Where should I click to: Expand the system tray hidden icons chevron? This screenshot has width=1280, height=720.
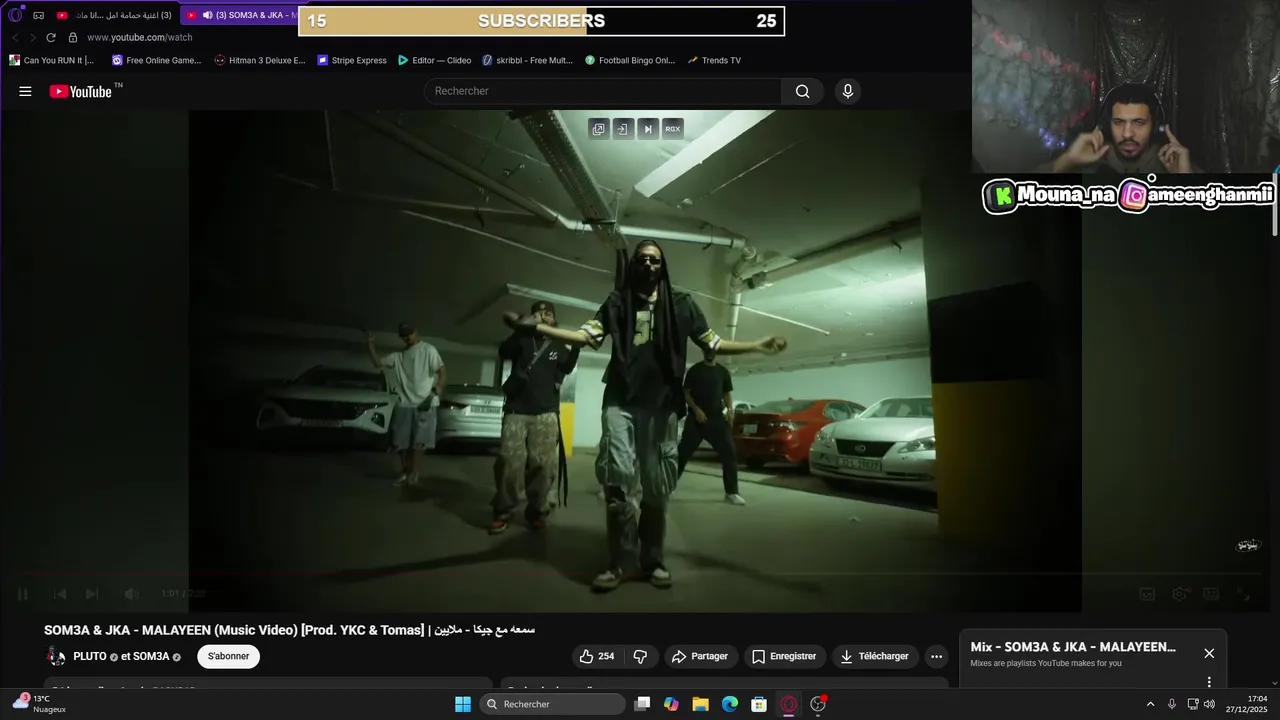coord(1150,704)
